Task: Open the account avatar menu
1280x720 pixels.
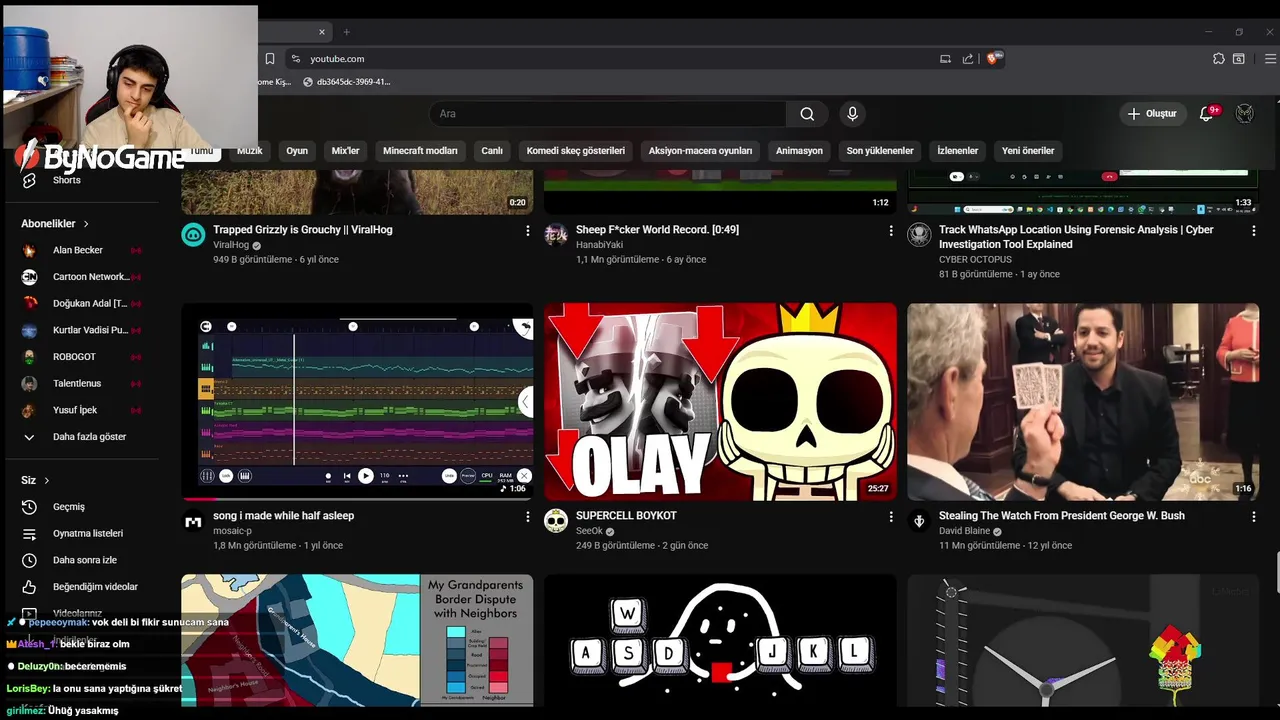Action: [1245, 113]
